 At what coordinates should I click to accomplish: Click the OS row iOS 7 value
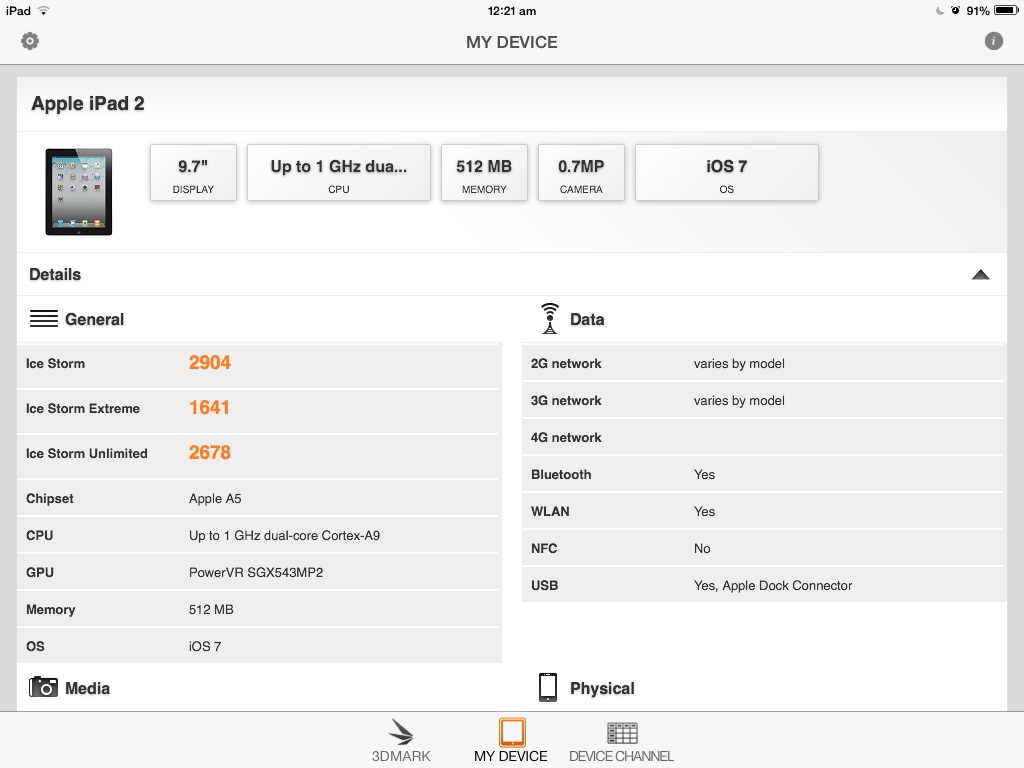(205, 646)
